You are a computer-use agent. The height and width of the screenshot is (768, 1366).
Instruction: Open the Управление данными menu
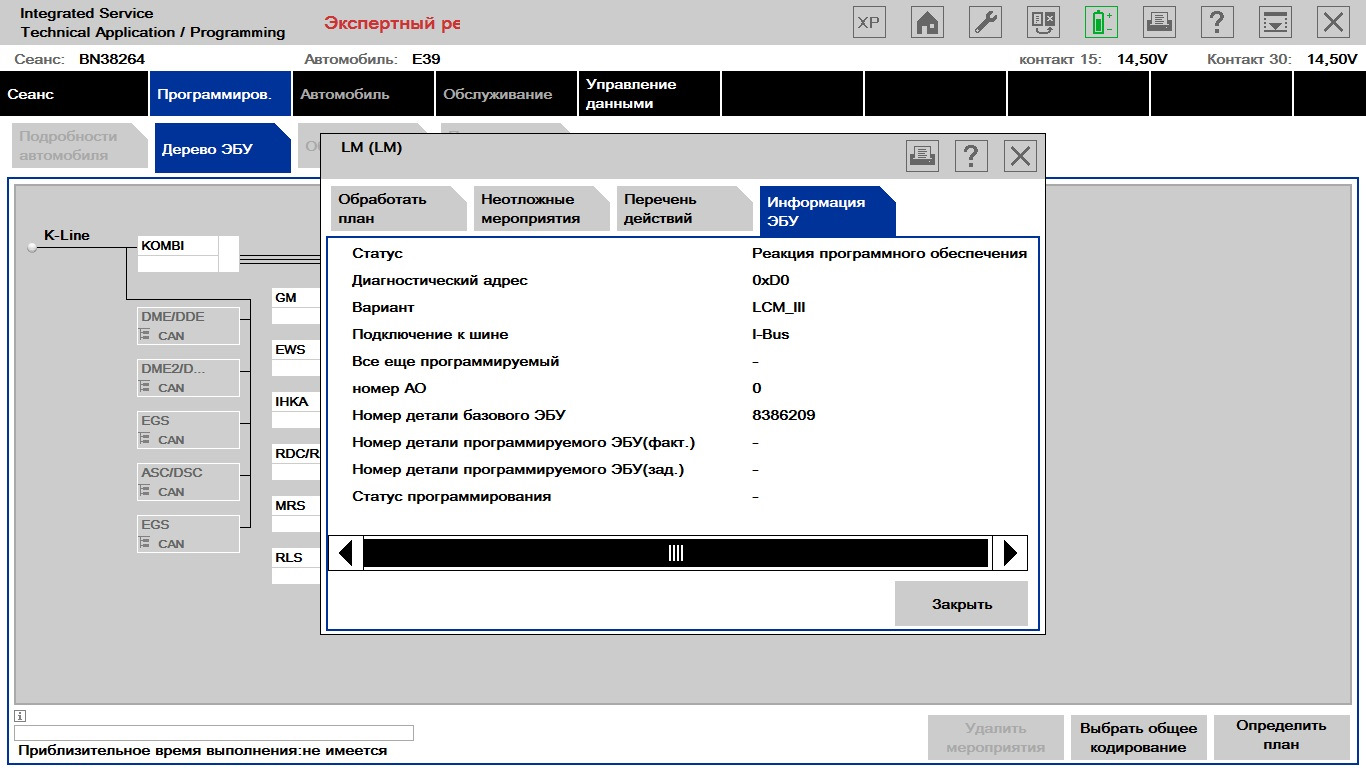(648, 94)
